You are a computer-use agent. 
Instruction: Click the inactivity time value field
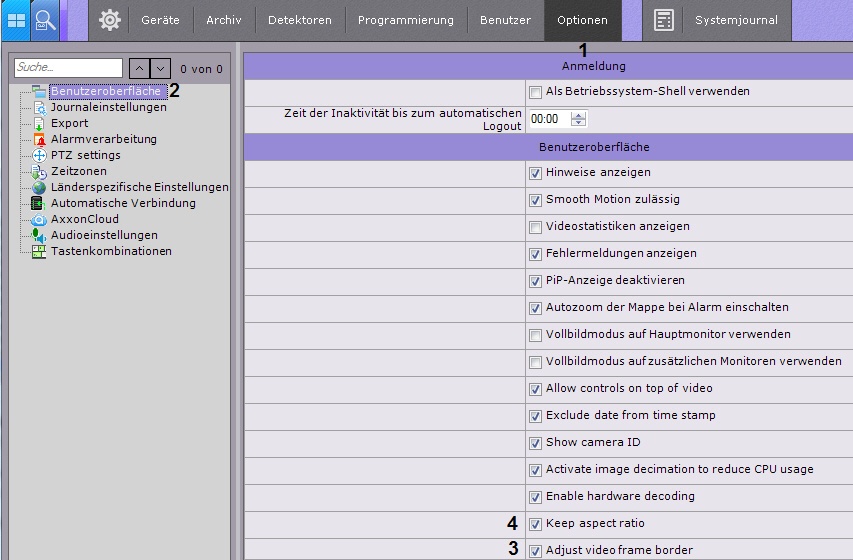548,119
